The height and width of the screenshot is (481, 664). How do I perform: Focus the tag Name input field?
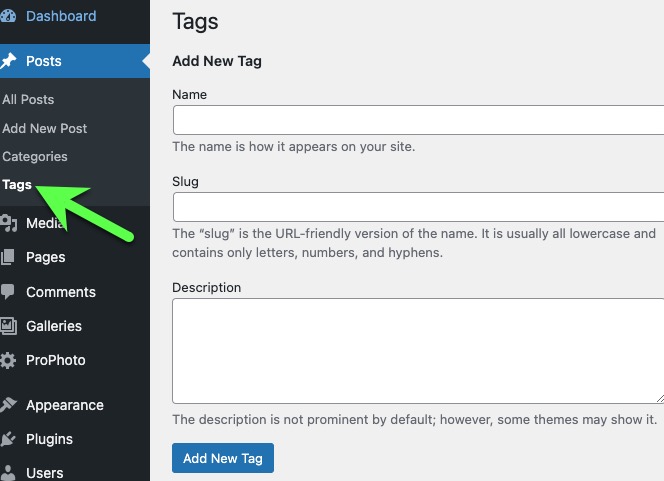point(418,120)
